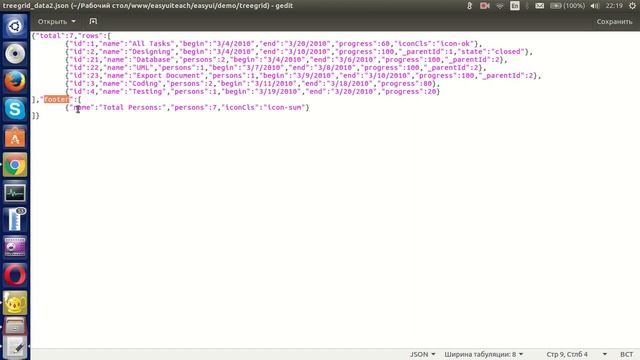Launch Google Chrome from the dock
The image size is (640, 360).
point(15,165)
